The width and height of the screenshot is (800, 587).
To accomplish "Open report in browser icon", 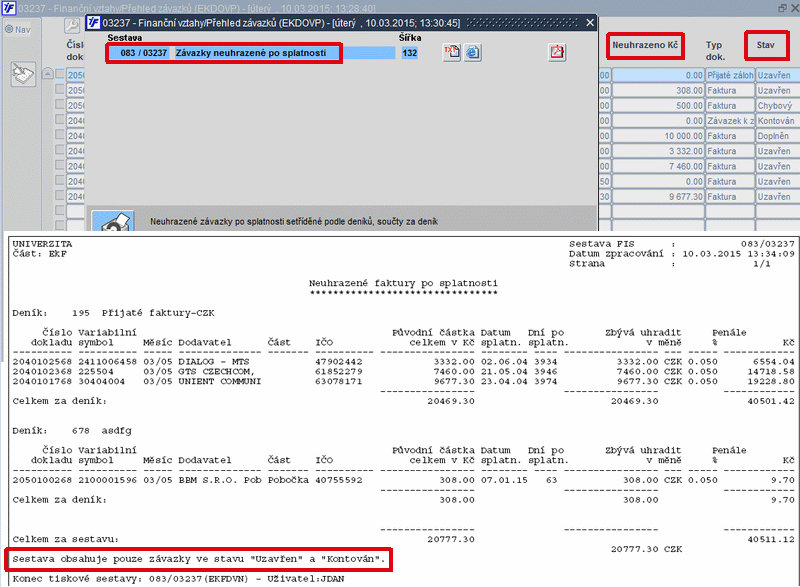I will click(473, 52).
